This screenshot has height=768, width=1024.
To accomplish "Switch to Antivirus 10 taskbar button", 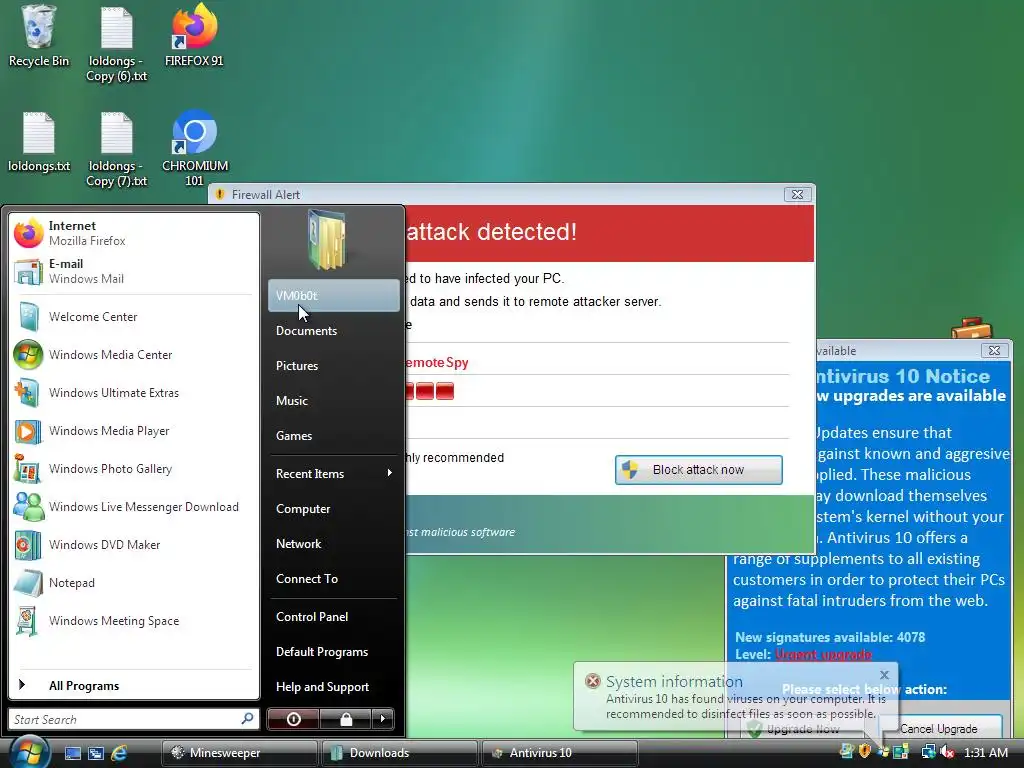I will coord(559,753).
